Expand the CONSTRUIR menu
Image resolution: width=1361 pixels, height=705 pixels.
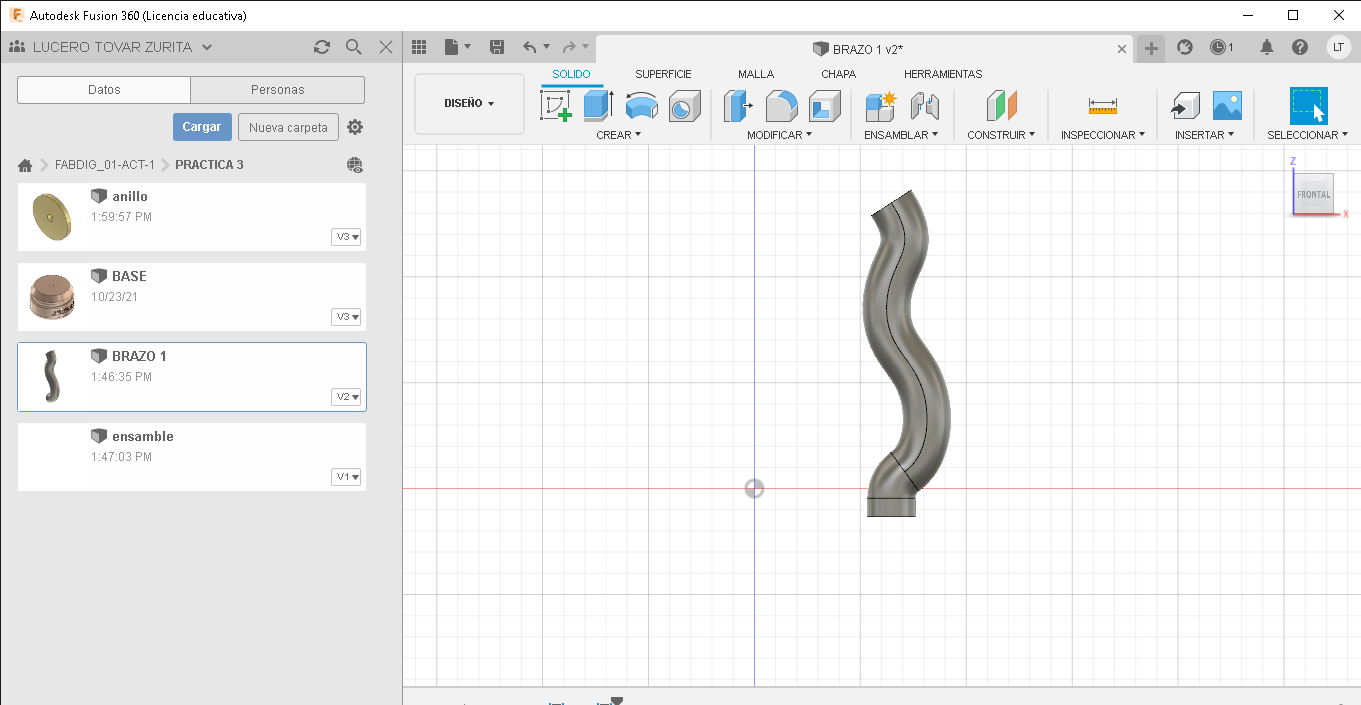[x=1001, y=135]
